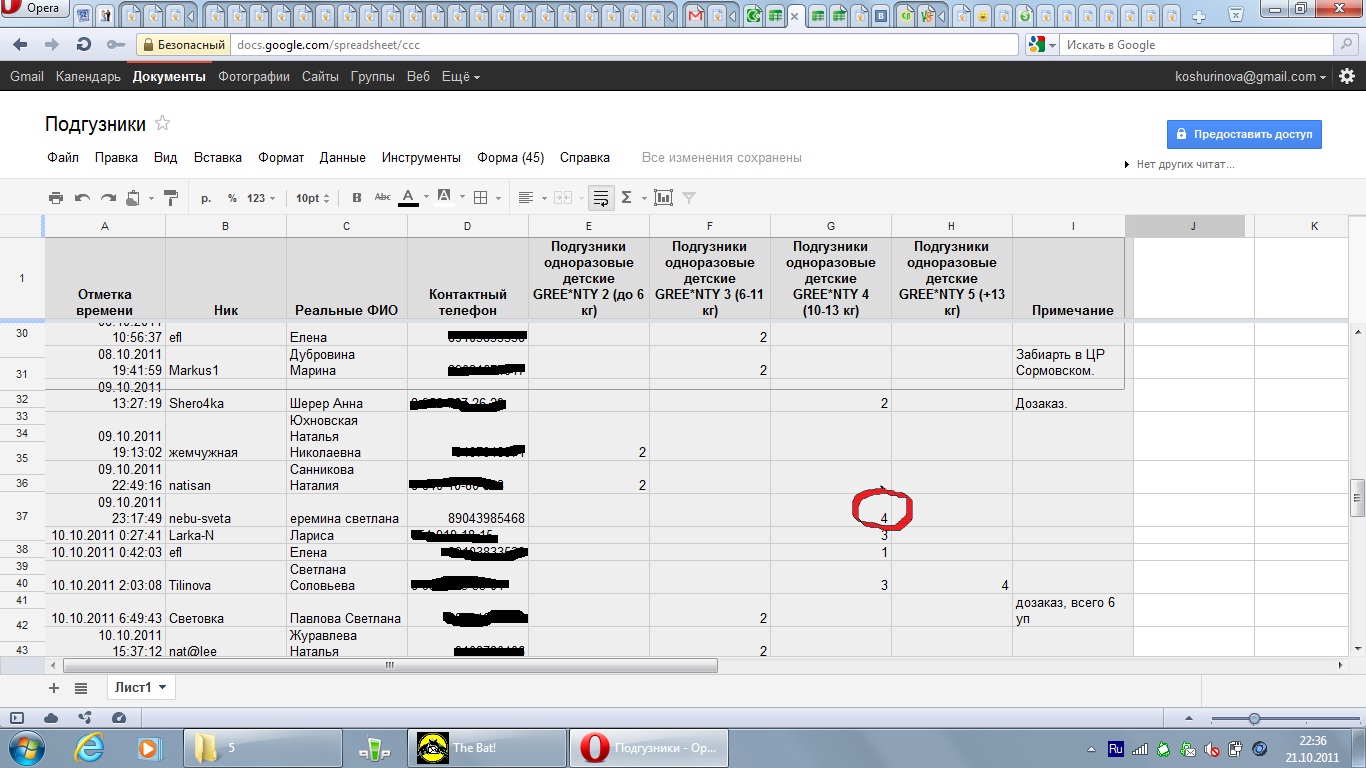Toggle wrap text button

[600, 198]
